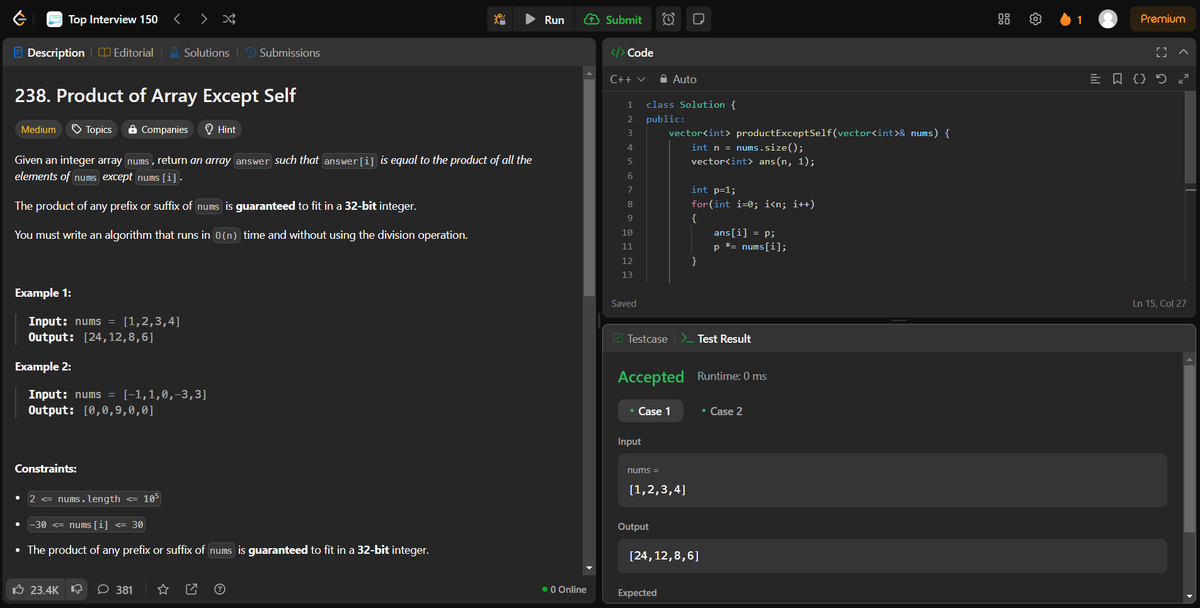Go to the previous problem arrow

coord(177,19)
